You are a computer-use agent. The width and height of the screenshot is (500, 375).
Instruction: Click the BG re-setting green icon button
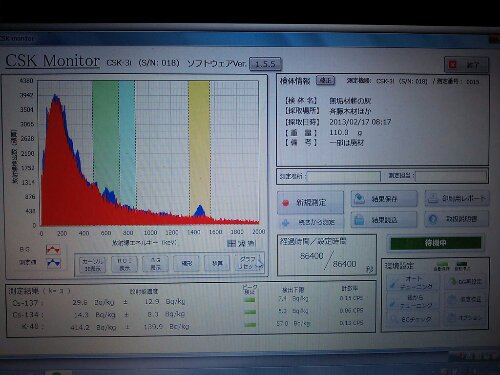465,282
